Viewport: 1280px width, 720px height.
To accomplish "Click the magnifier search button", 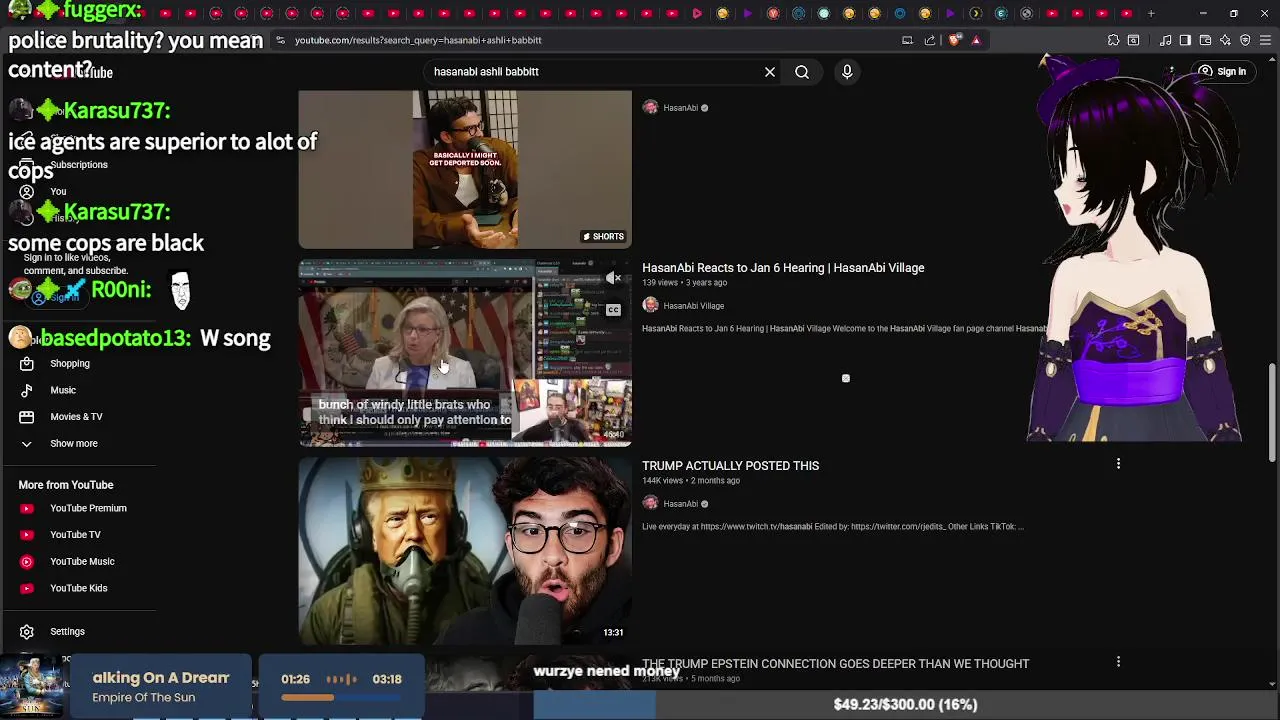I will [802, 72].
